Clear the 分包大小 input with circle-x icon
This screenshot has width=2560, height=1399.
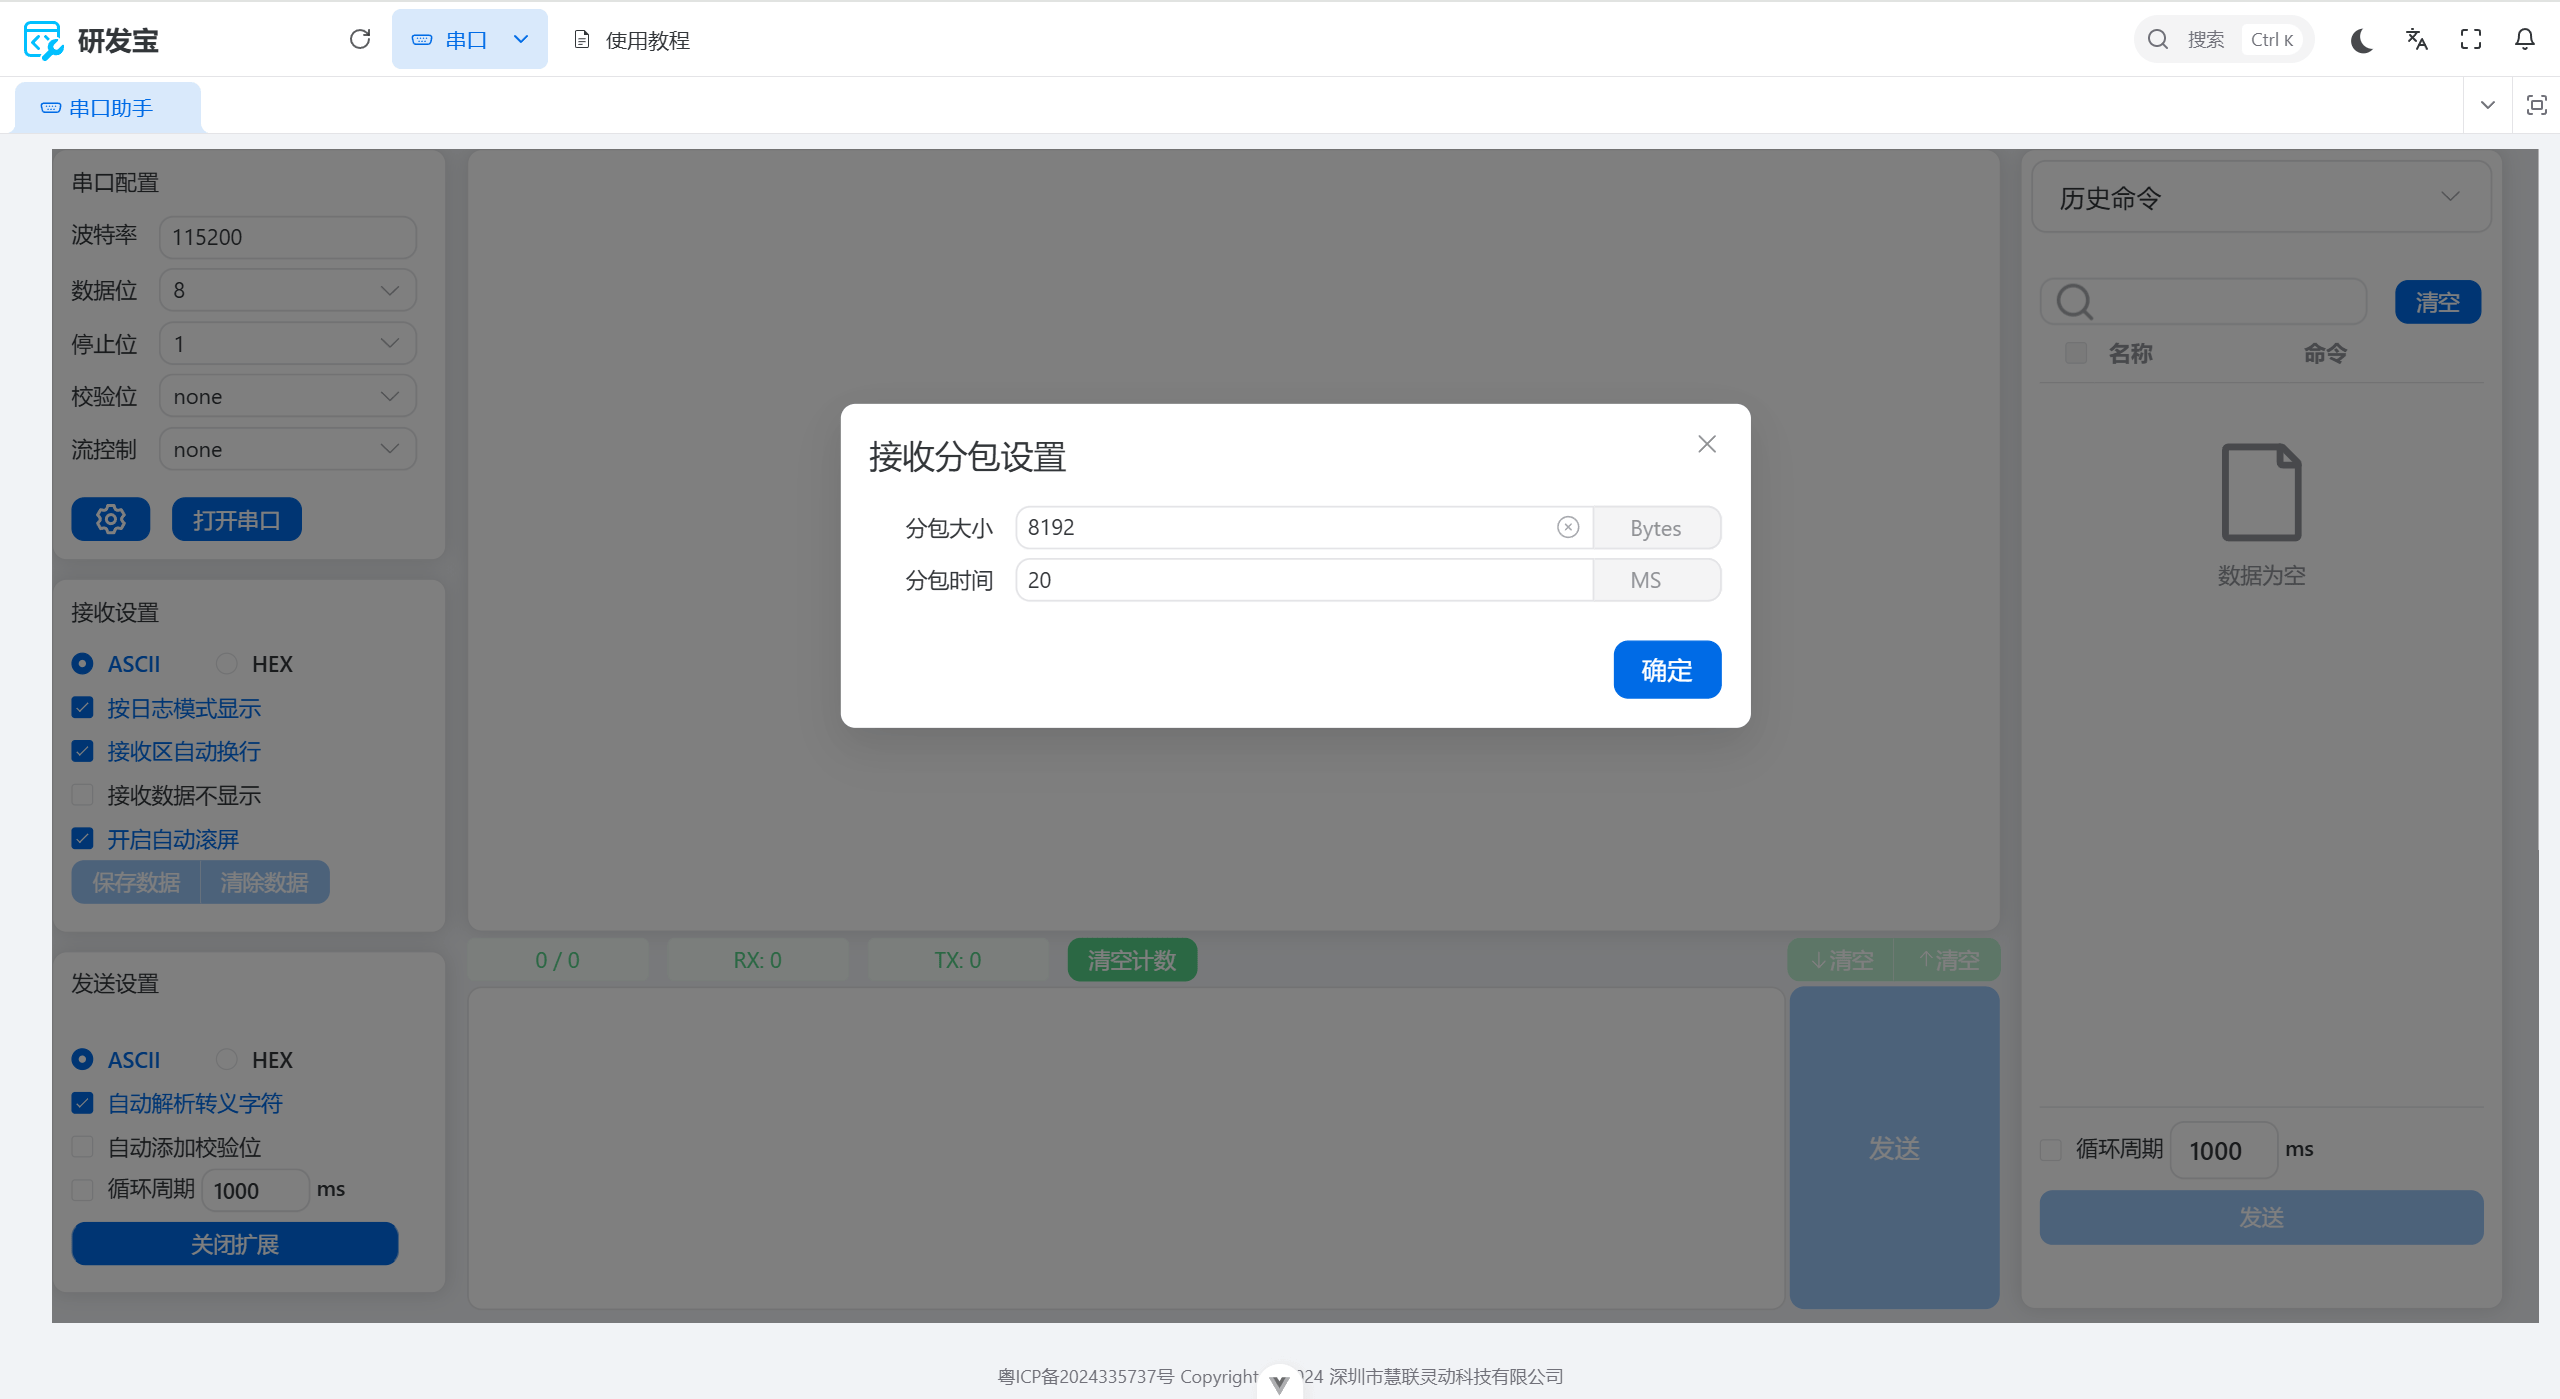click(1567, 527)
